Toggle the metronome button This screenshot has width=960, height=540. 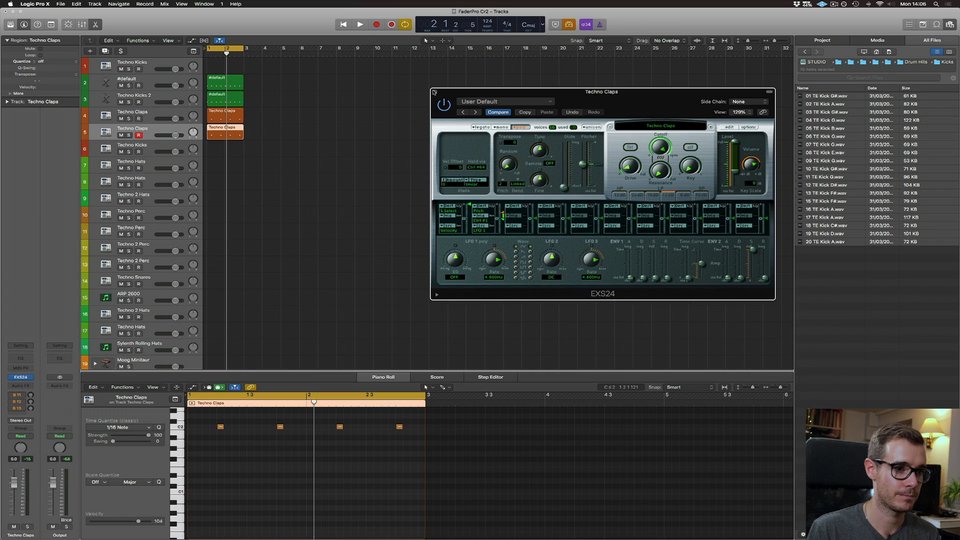(x=599, y=24)
